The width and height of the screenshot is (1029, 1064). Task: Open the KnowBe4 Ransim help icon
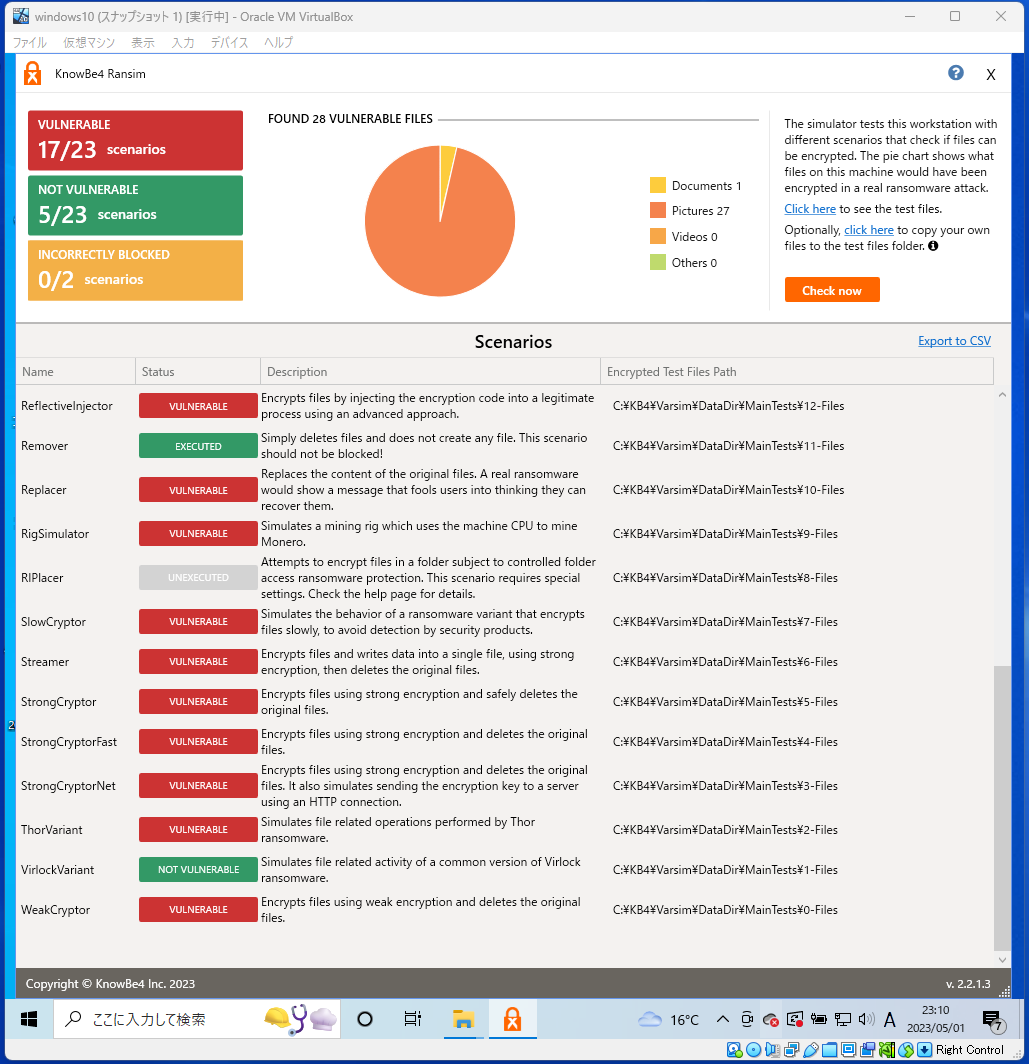[955, 73]
